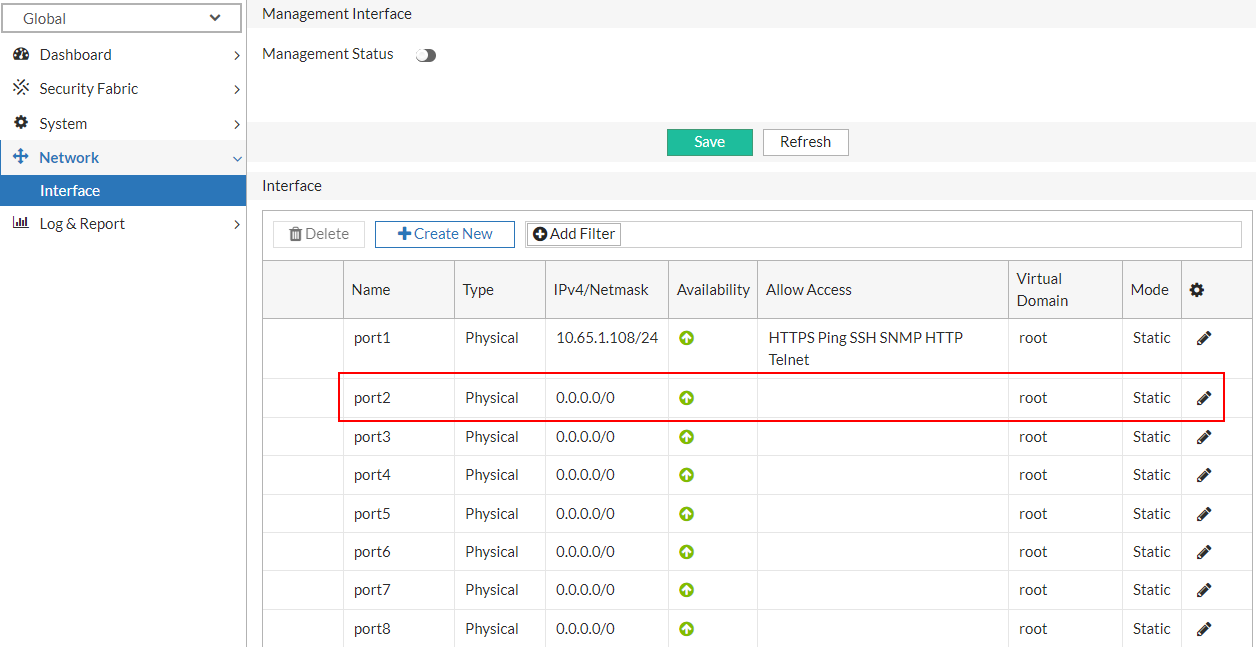Open the Log & Report chart icon
The image size is (1256, 647).
coord(22,223)
